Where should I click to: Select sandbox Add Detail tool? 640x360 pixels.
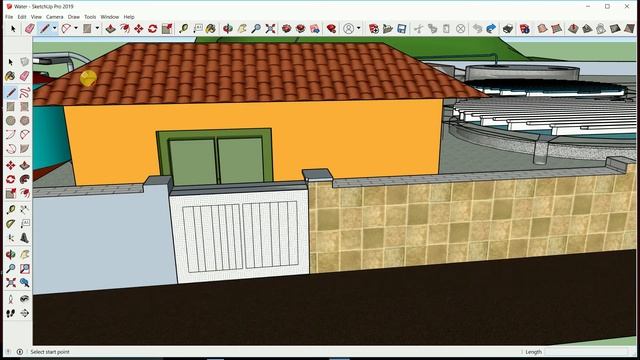point(615,29)
